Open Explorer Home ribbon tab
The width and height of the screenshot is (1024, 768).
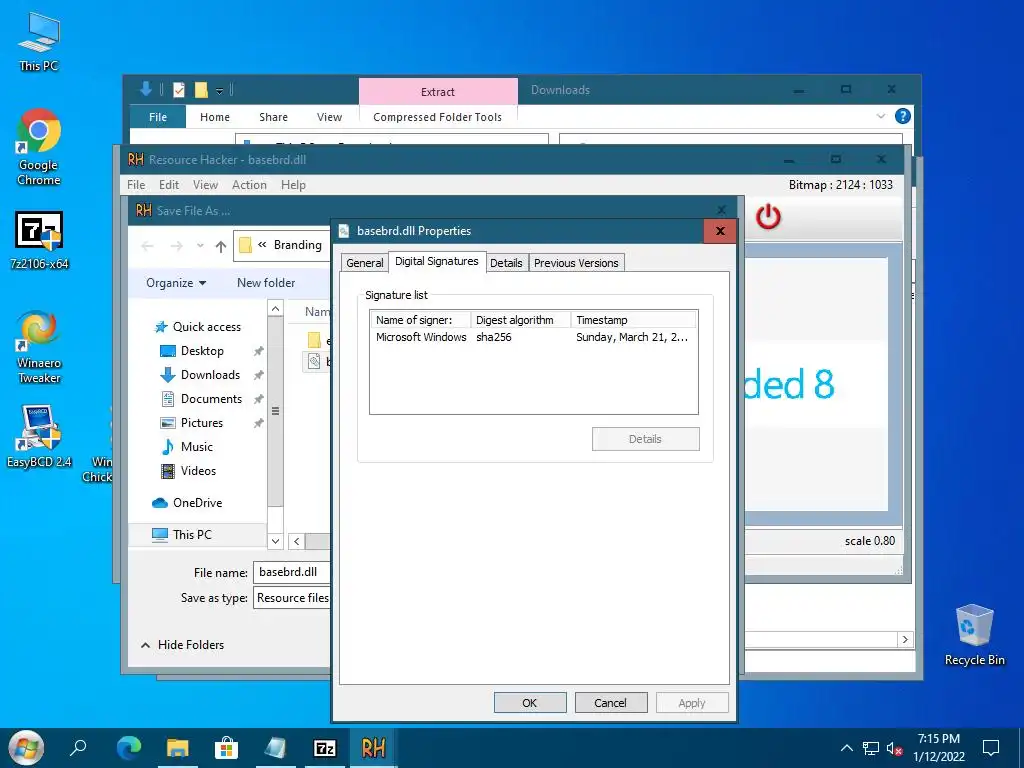tap(215, 117)
